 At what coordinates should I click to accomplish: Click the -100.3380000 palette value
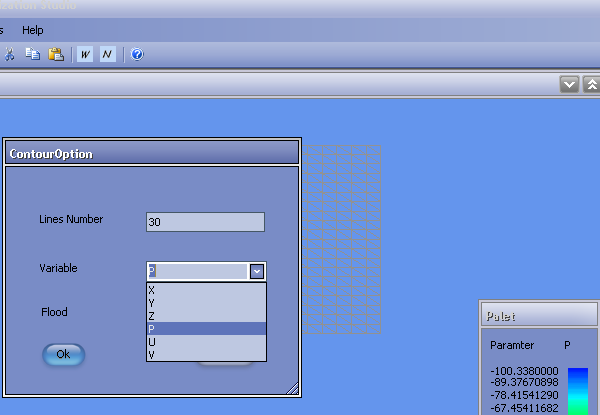pyautogui.click(x=524, y=371)
